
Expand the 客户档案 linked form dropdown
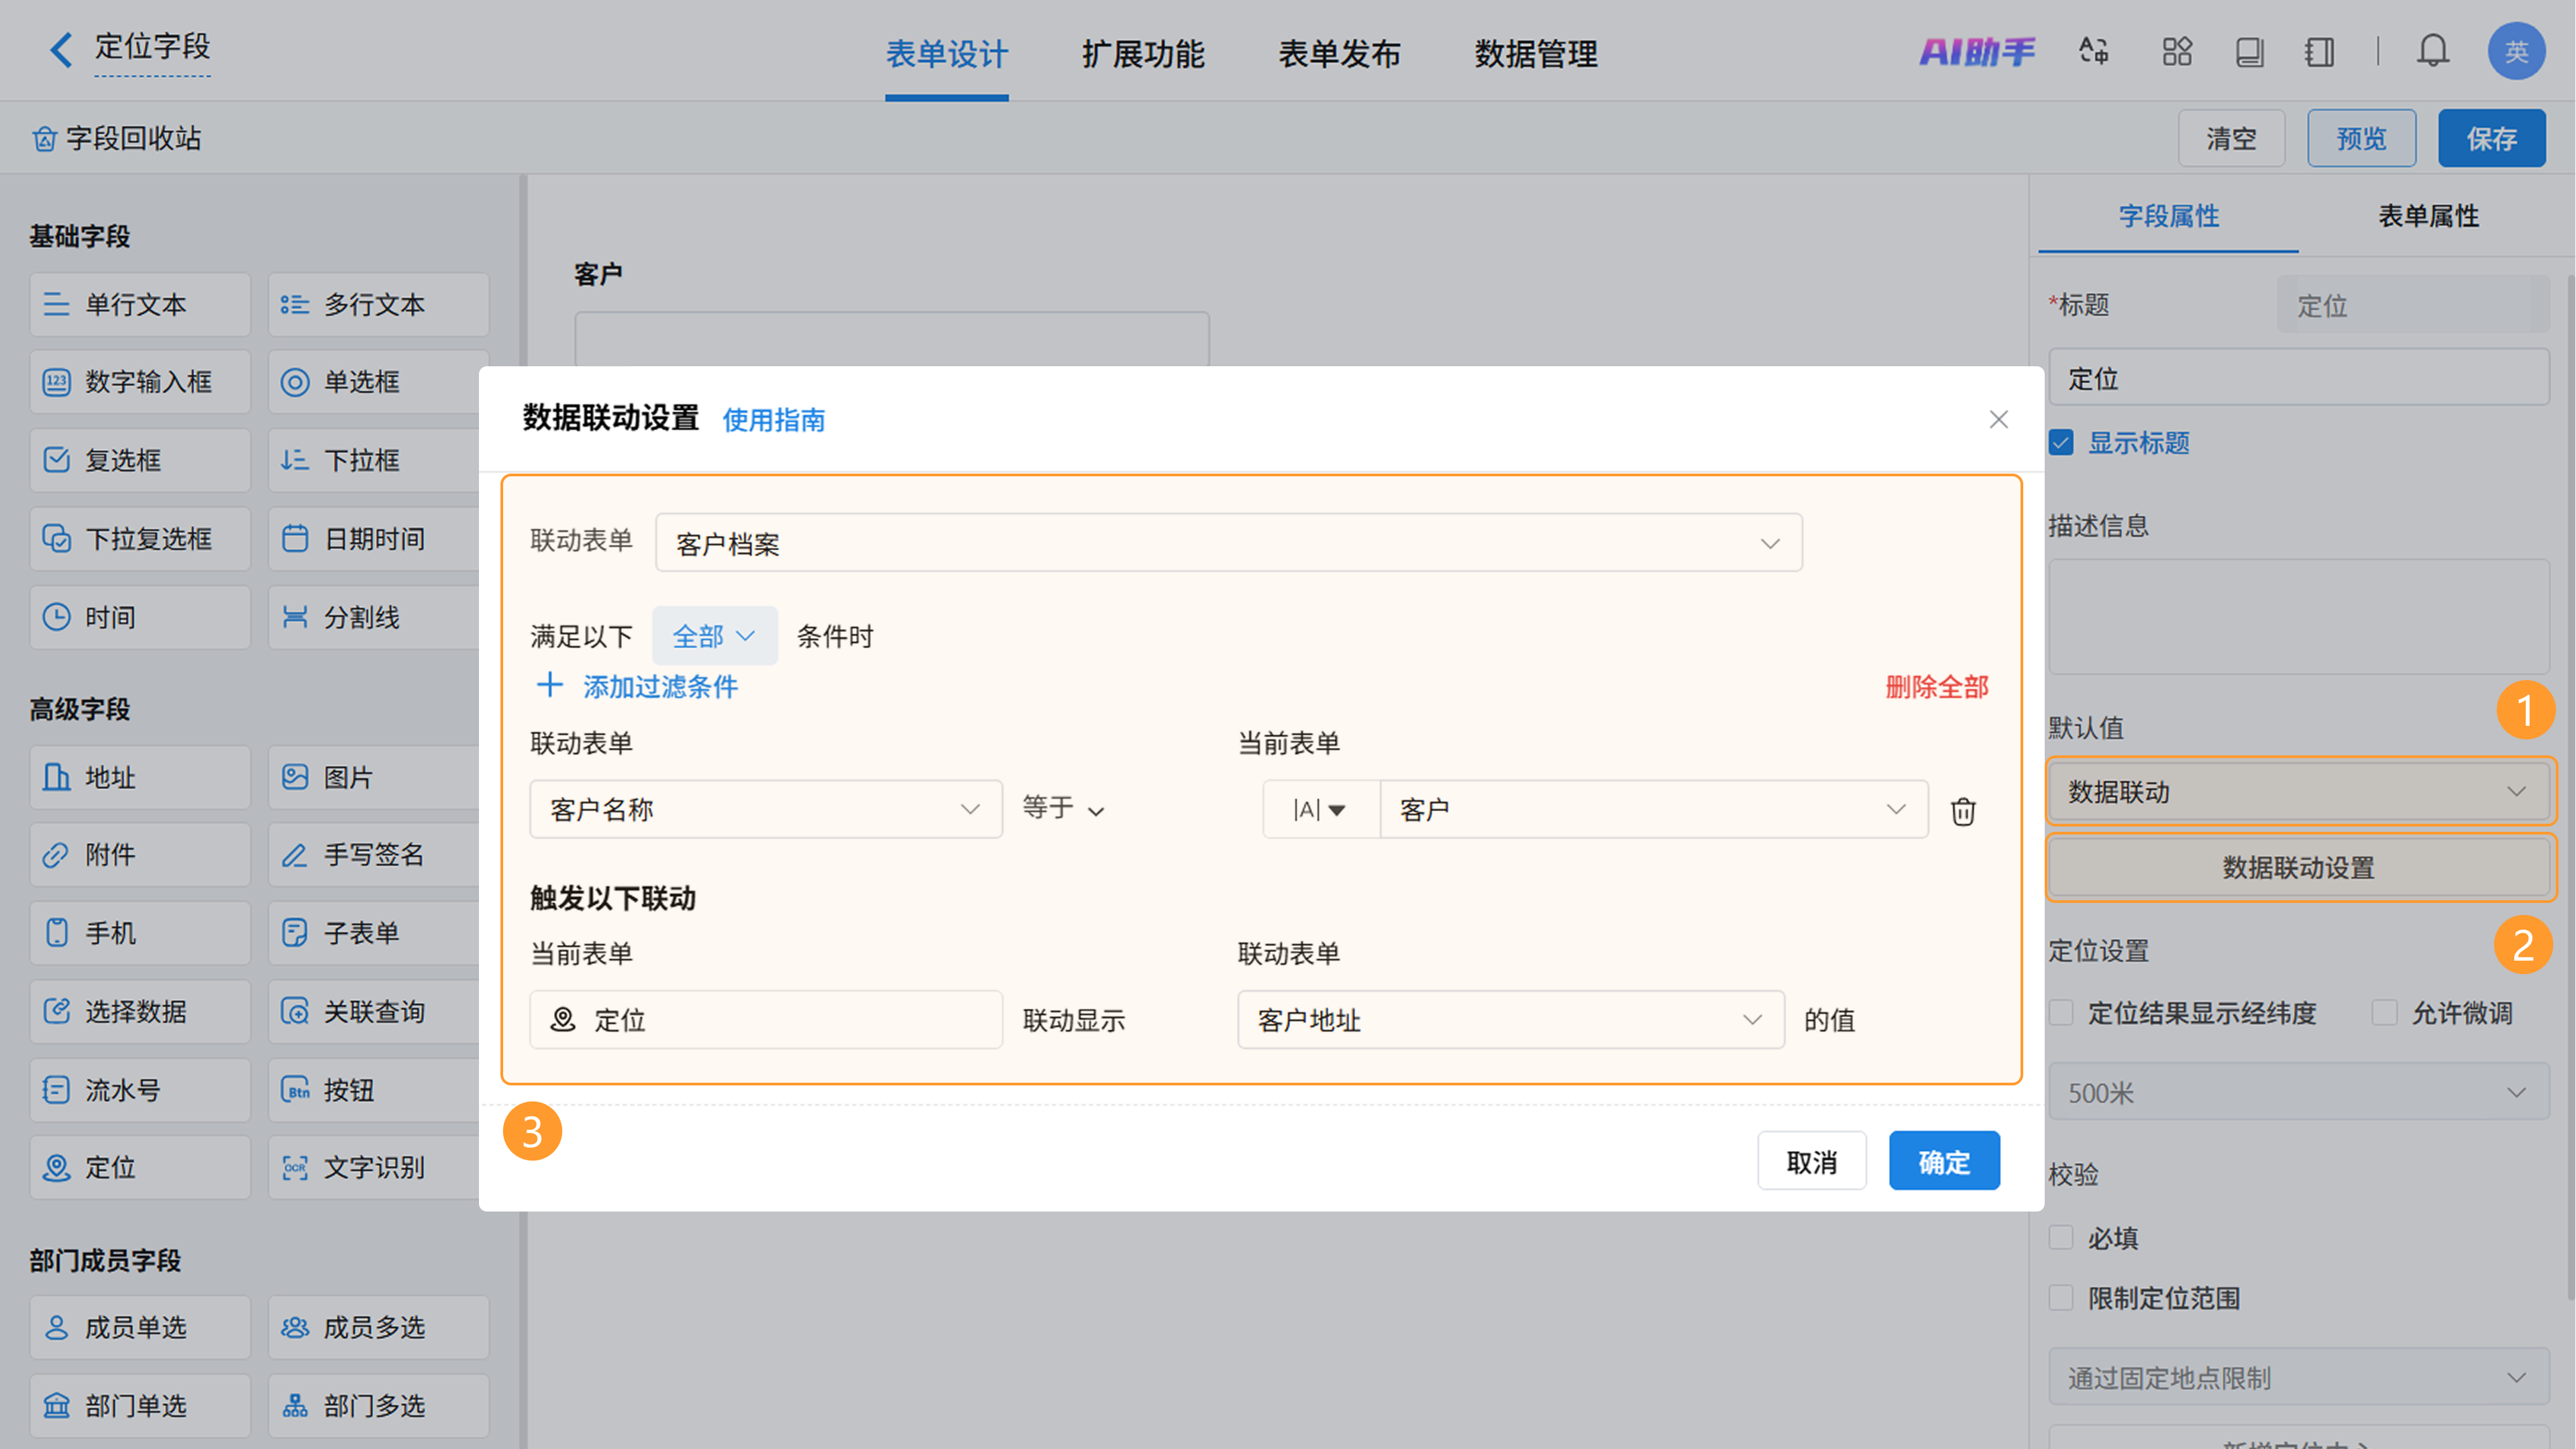(1228, 543)
